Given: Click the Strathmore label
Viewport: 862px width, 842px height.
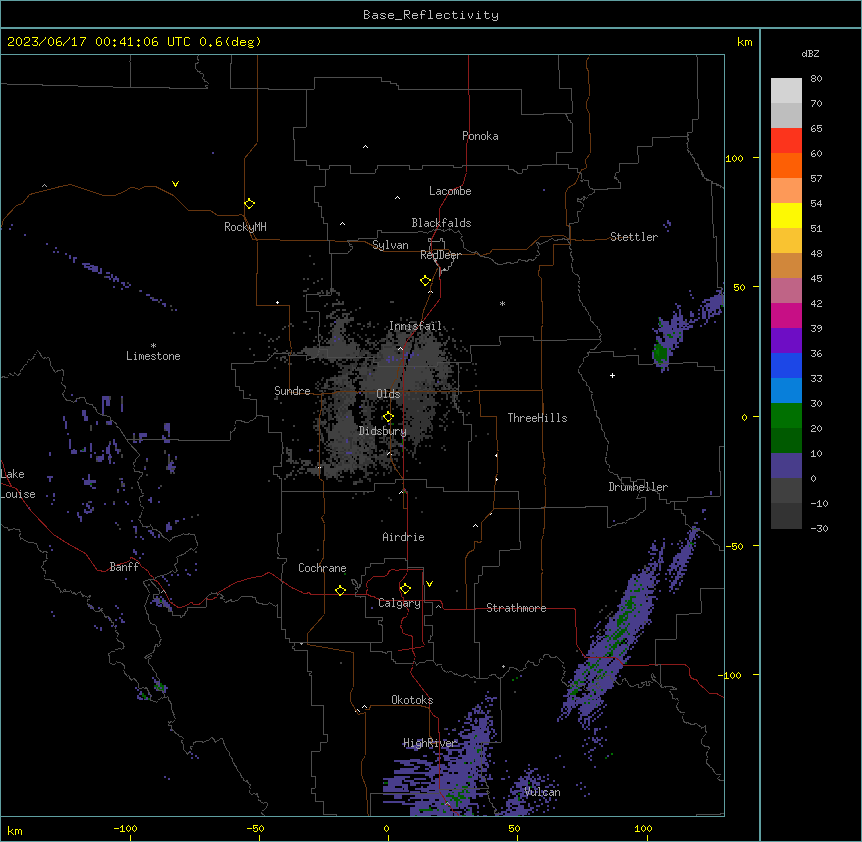Looking at the screenshot, I should tap(516, 608).
